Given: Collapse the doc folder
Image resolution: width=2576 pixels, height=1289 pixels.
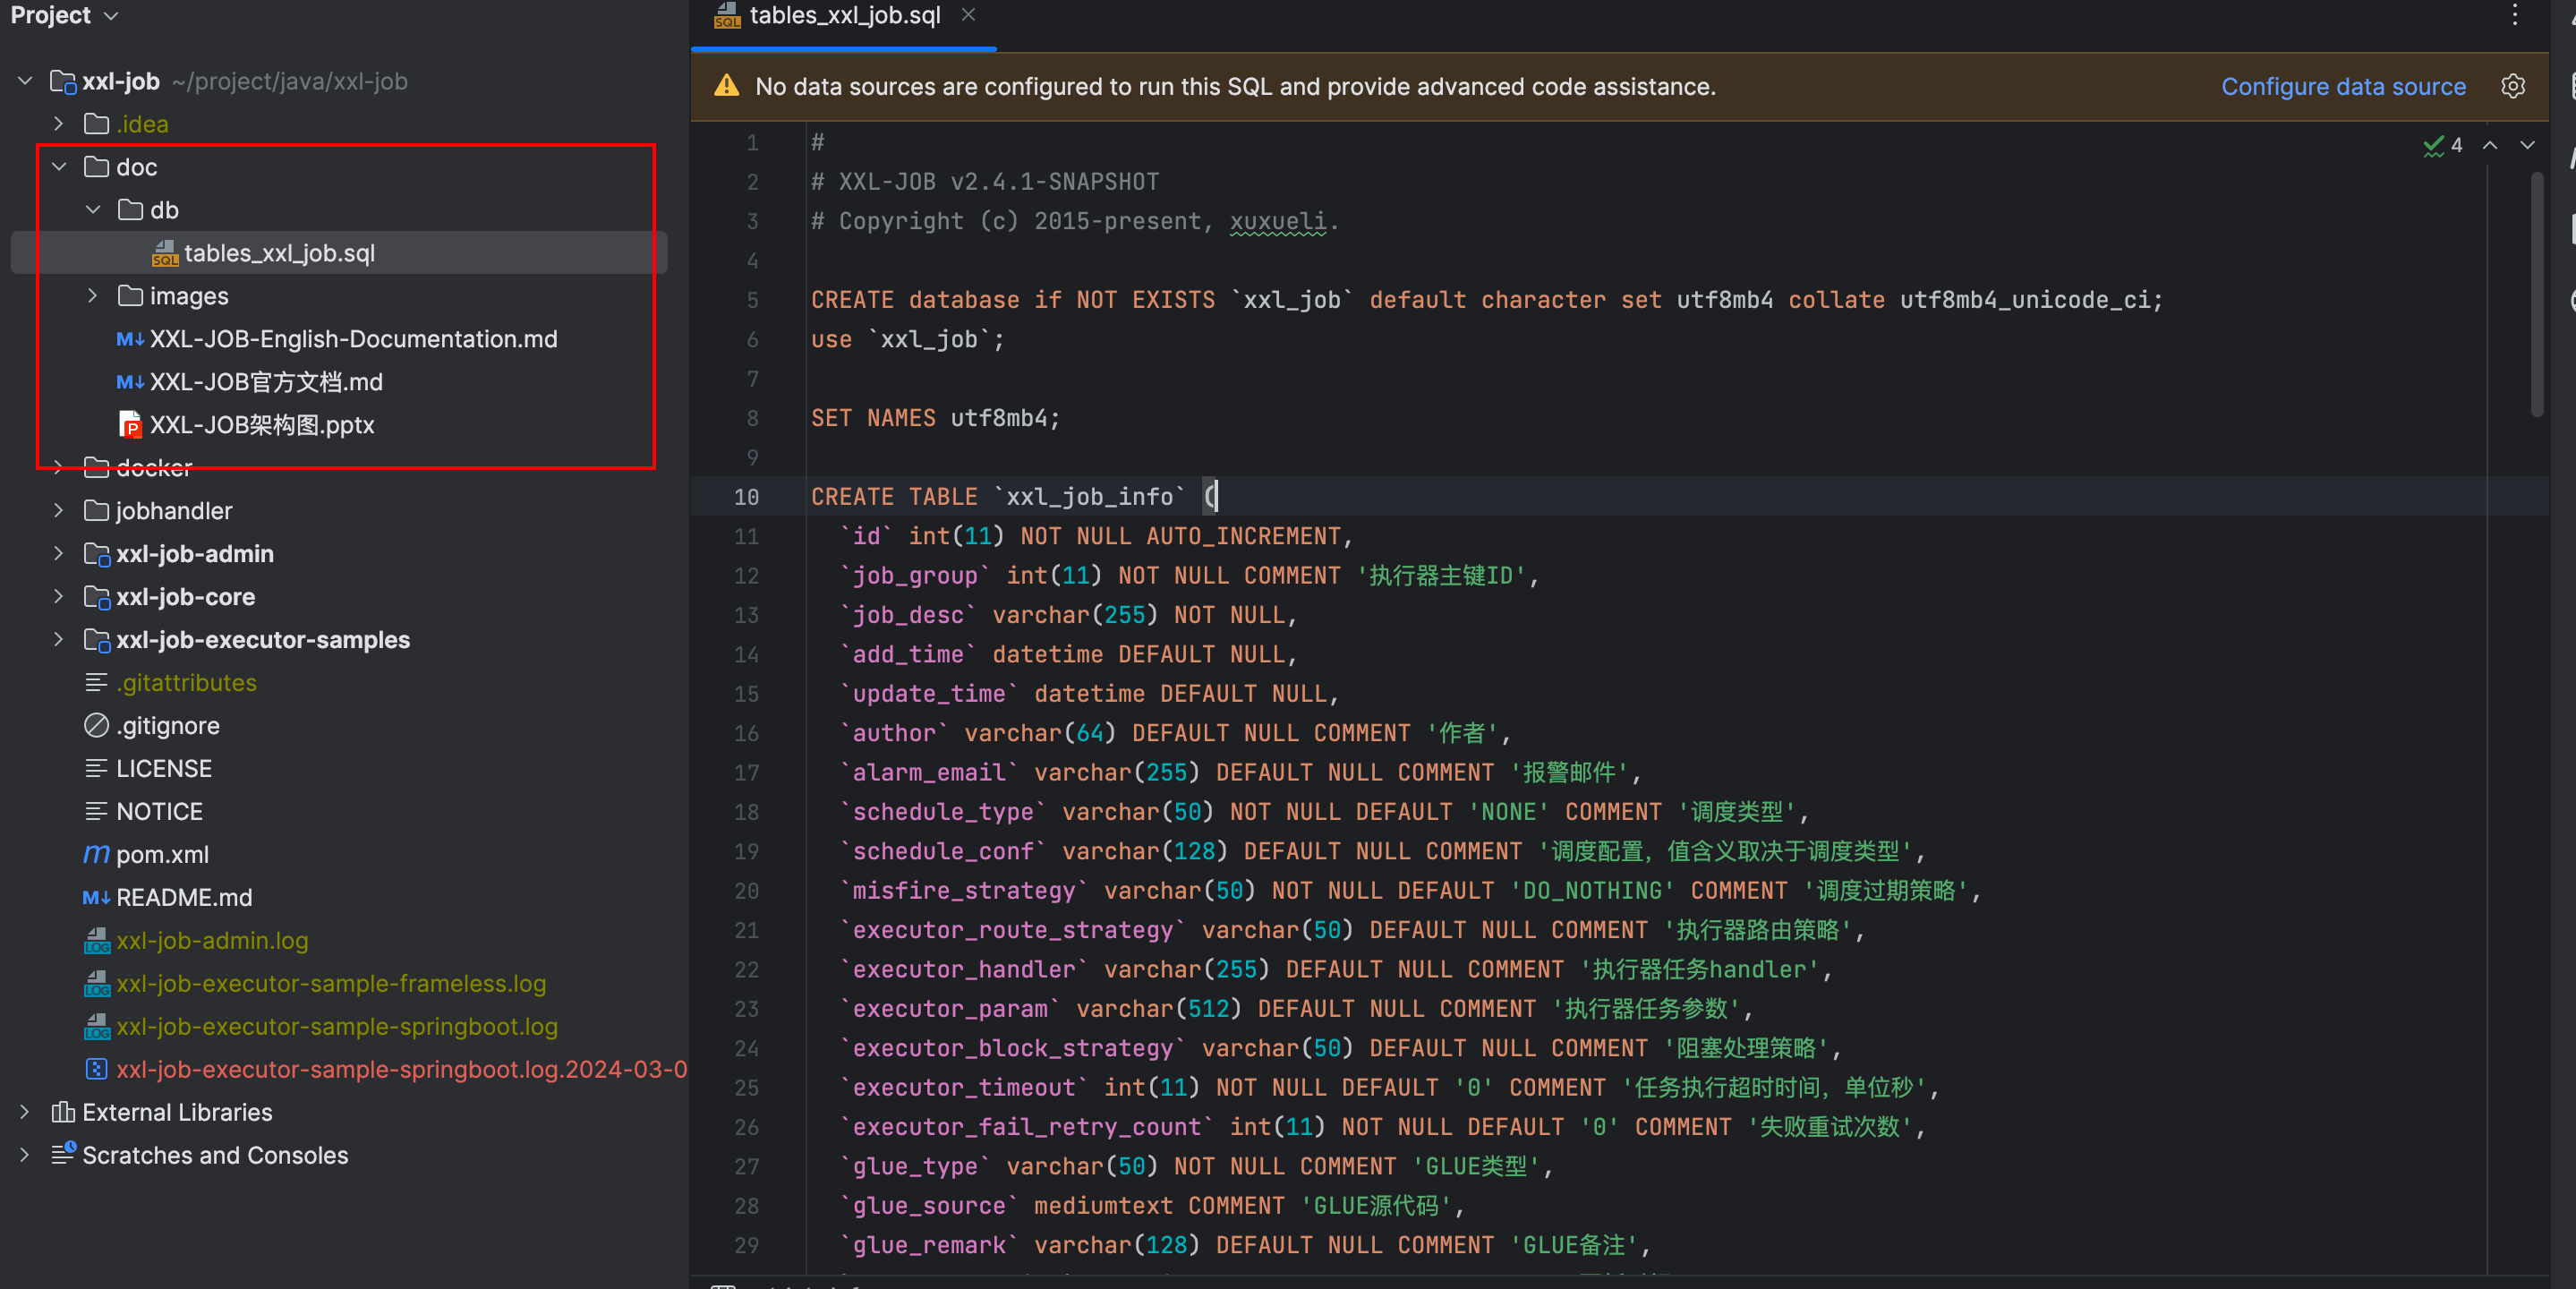Looking at the screenshot, I should (59, 167).
